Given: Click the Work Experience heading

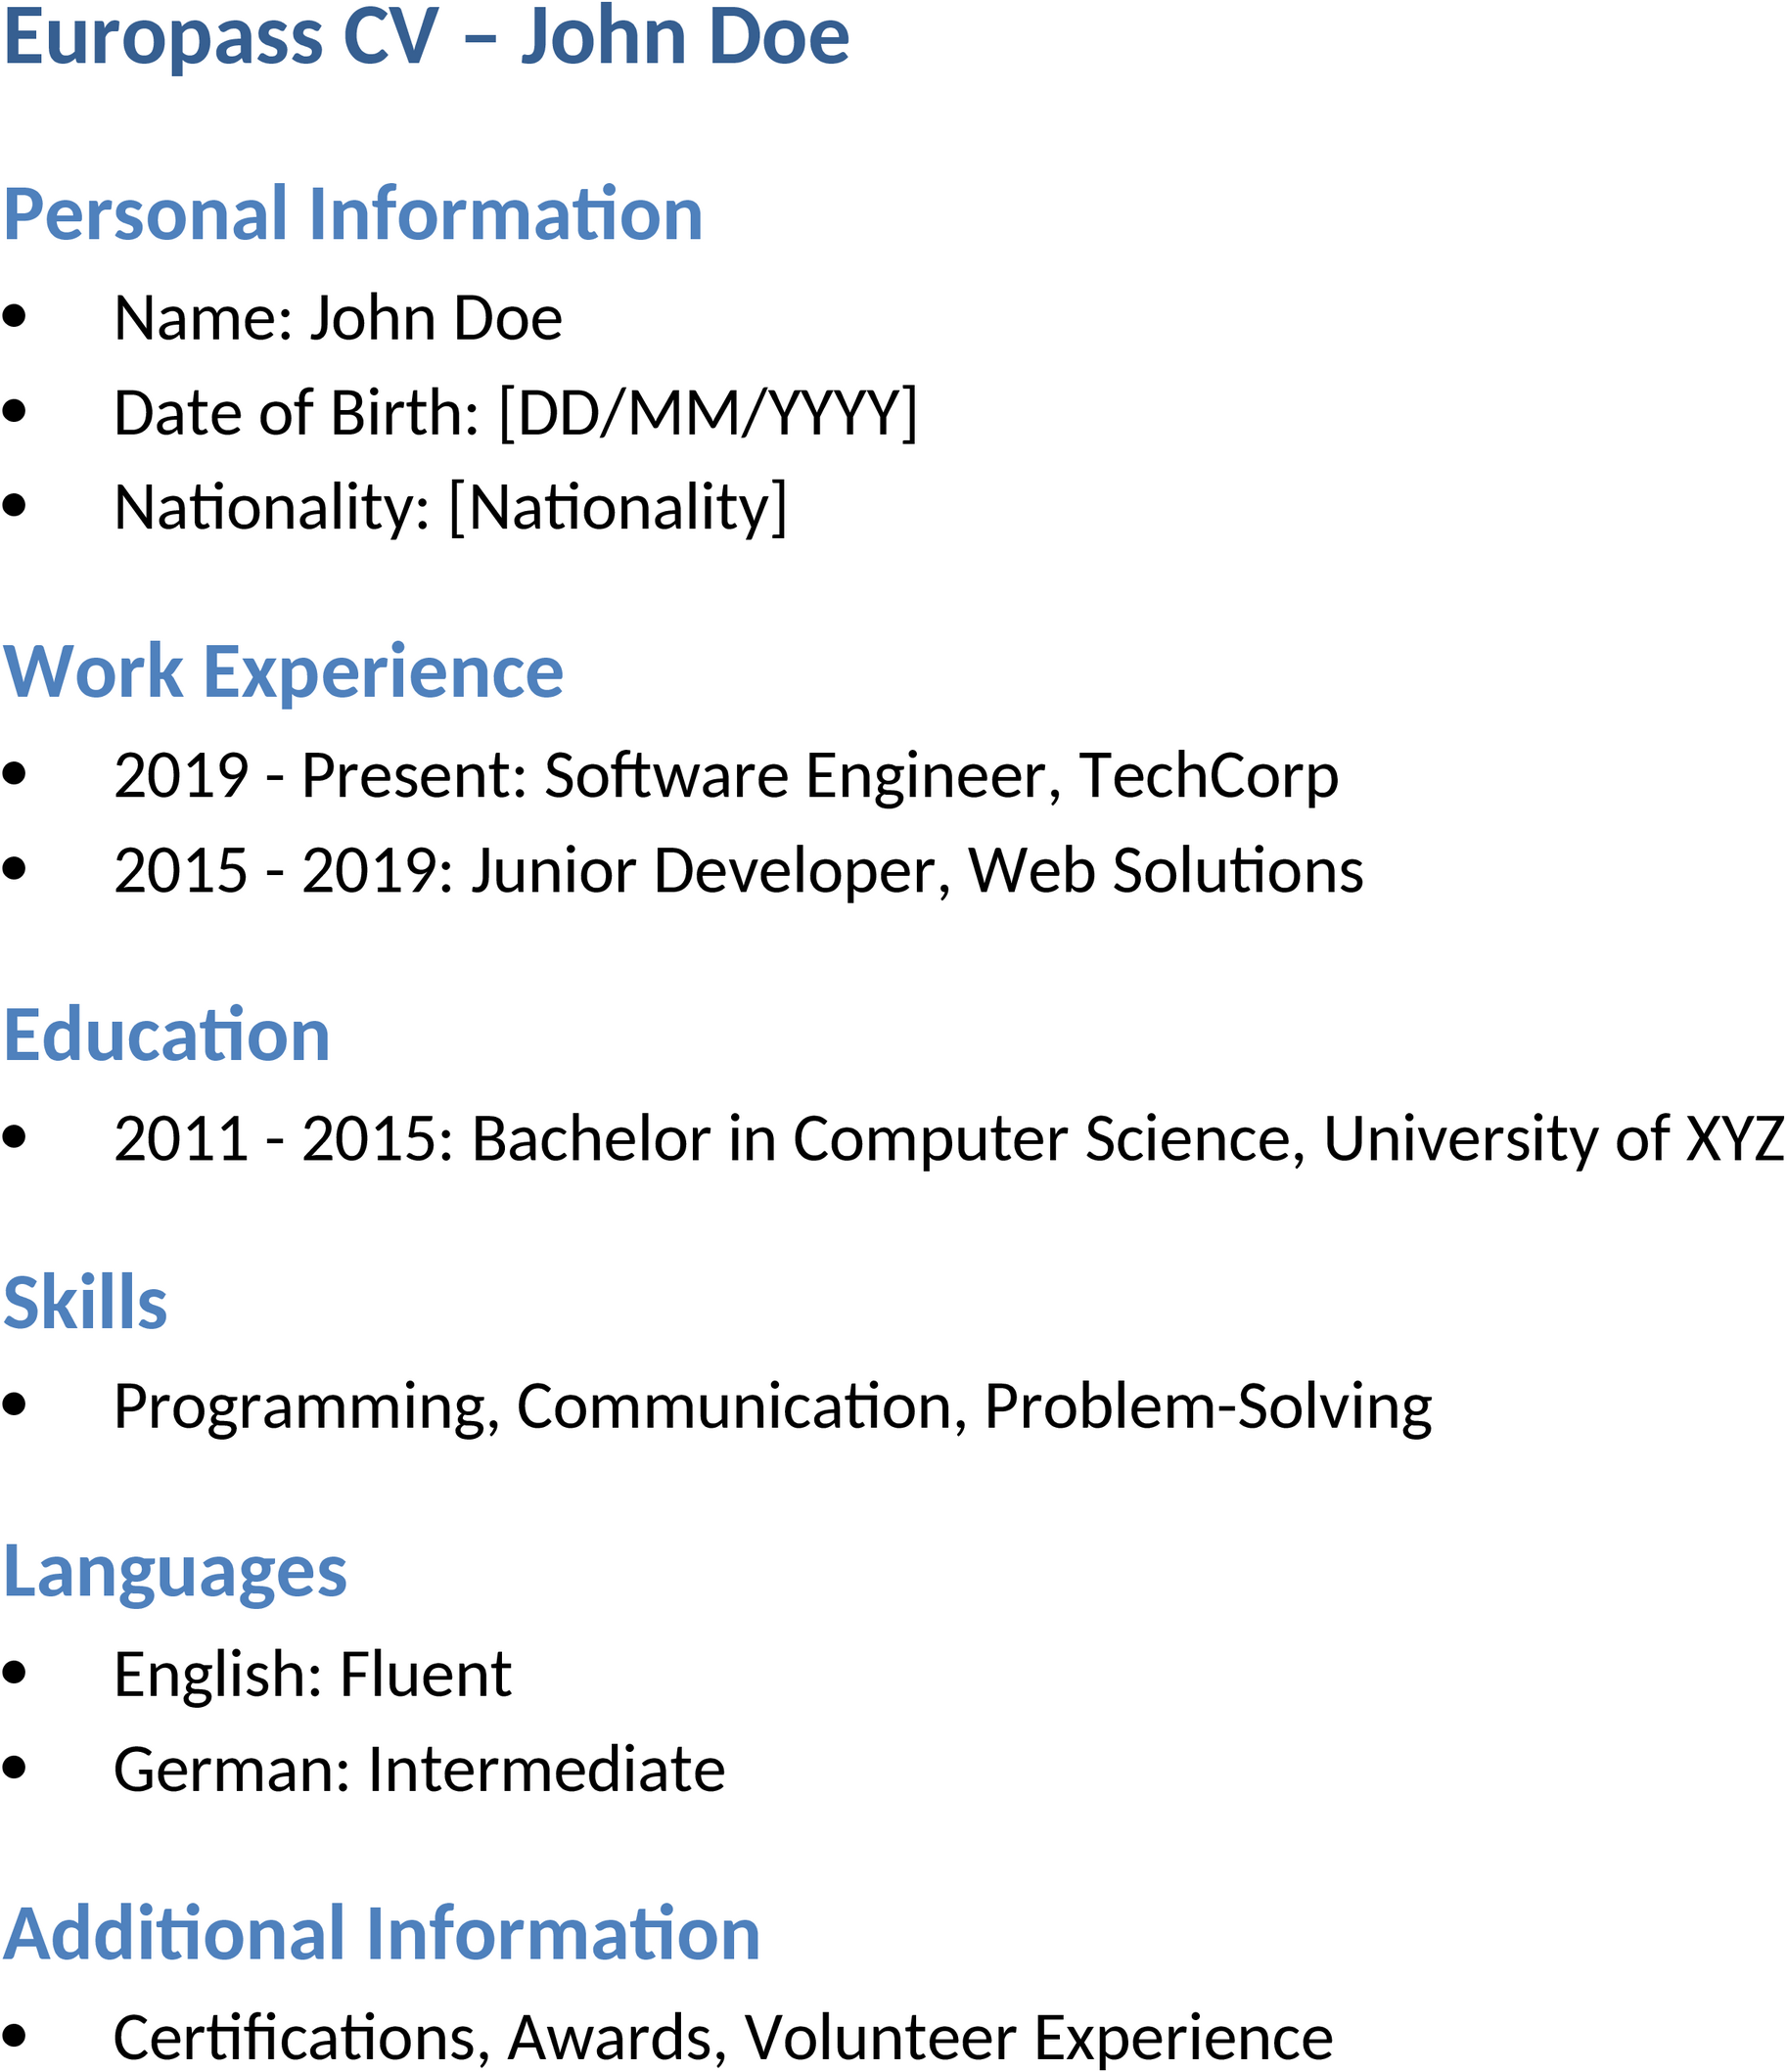Looking at the screenshot, I should (284, 672).
